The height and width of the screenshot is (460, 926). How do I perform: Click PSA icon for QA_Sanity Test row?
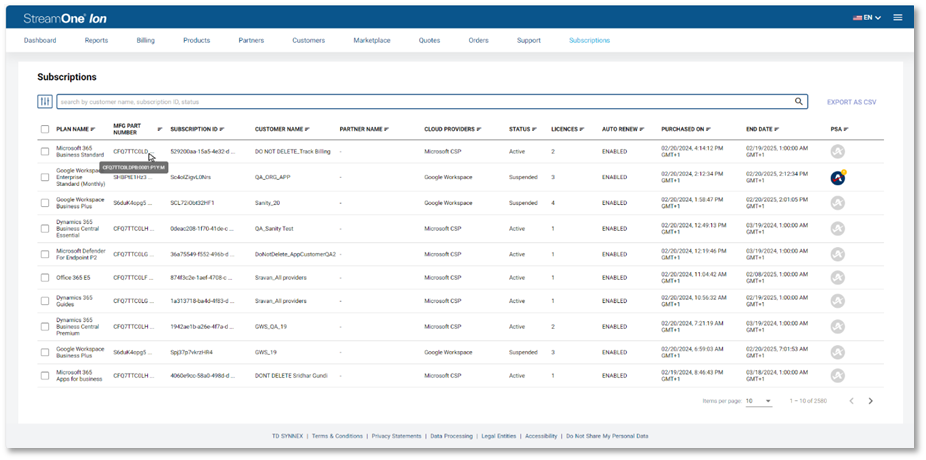coord(837,229)
